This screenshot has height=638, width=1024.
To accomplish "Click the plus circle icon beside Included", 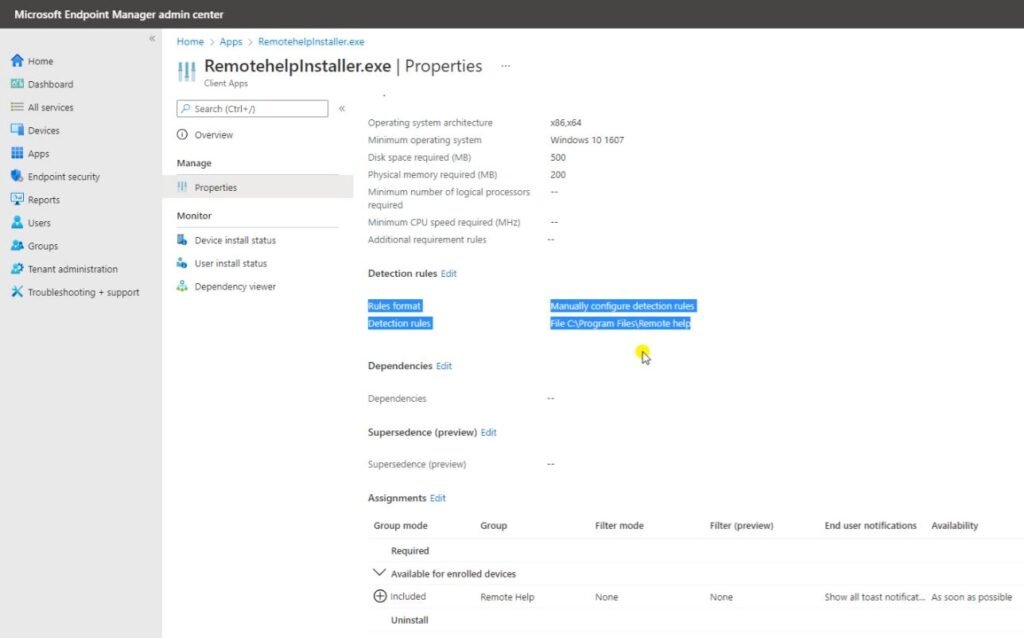I will (379, 596).
